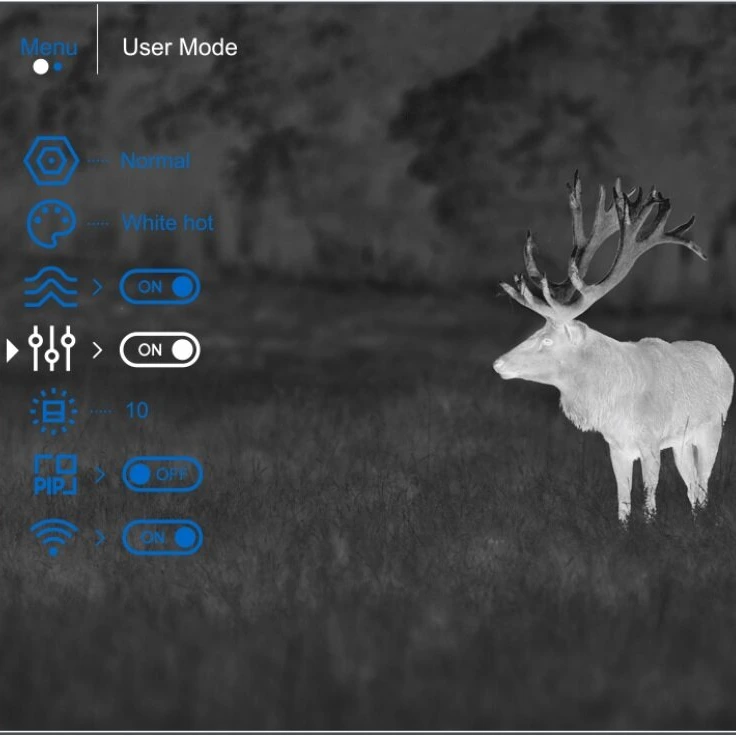Open the sliders User Mode icon

(52, 348)
